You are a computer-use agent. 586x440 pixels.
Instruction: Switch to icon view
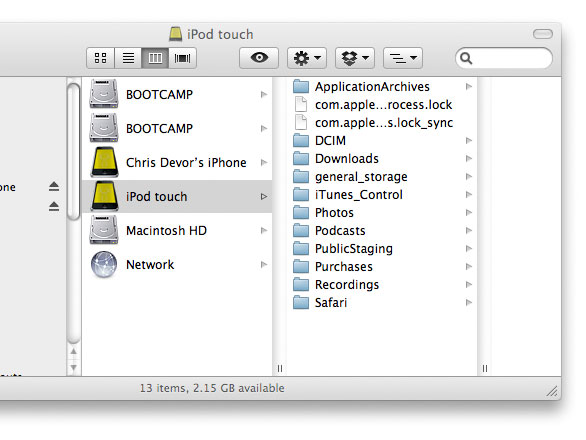[101, 58]
